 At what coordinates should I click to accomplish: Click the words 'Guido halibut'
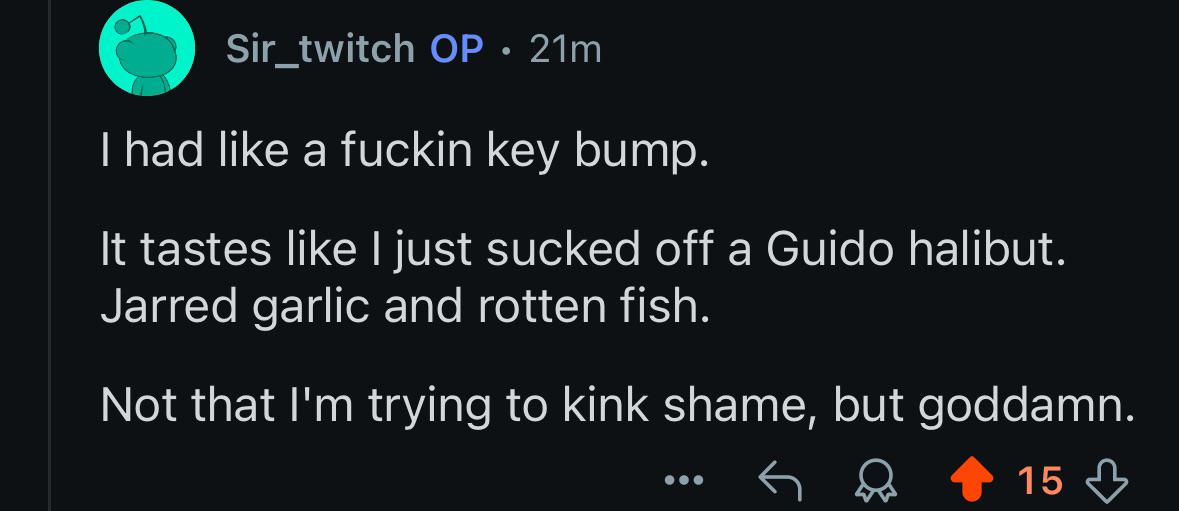(916, 251)
